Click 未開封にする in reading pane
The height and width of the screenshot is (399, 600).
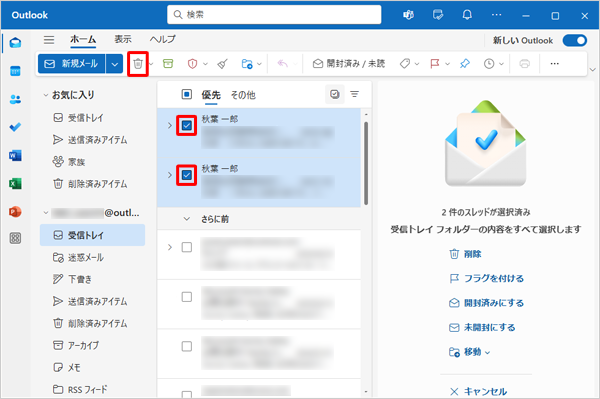coord(482,327)
